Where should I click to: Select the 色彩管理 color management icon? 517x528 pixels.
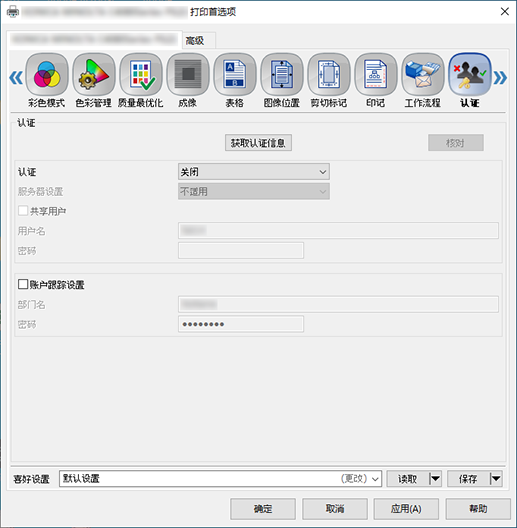[x=94, y=75]
